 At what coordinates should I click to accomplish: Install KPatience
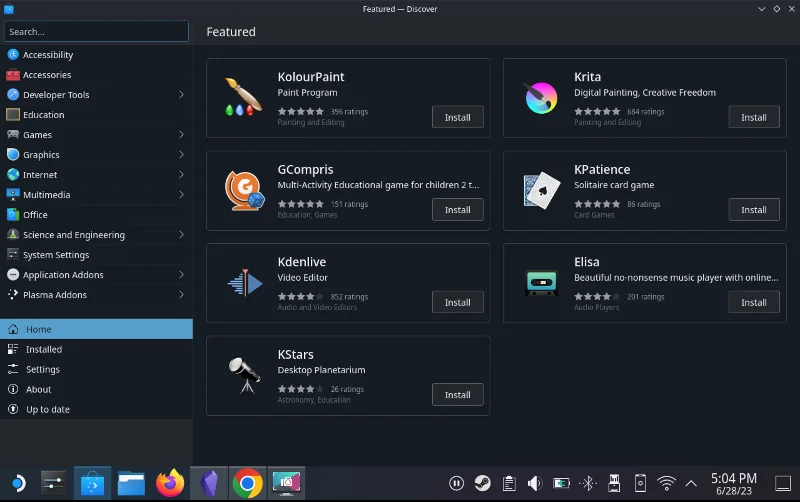754,210
